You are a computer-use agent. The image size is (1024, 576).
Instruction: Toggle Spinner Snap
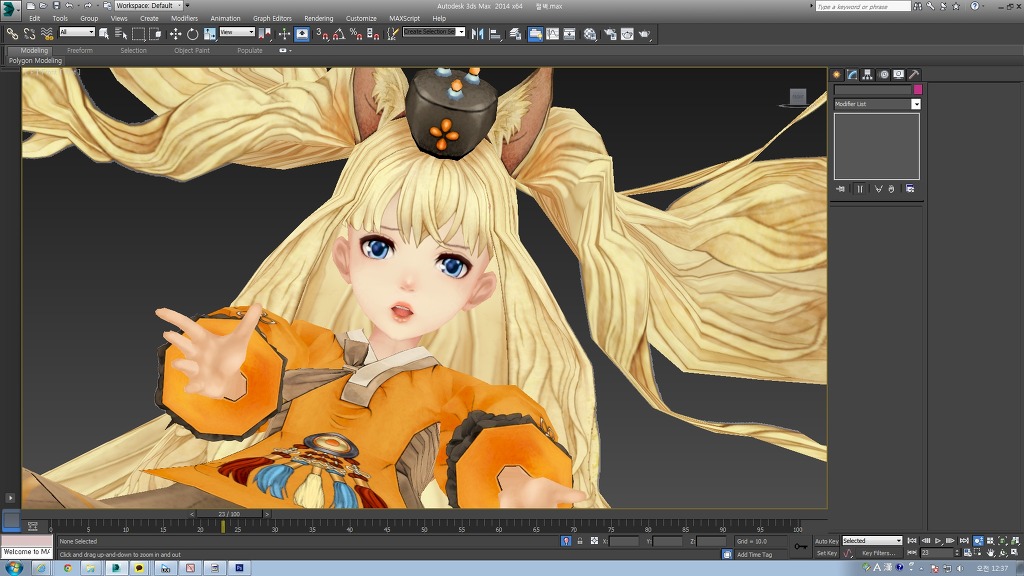pos(373,33)
